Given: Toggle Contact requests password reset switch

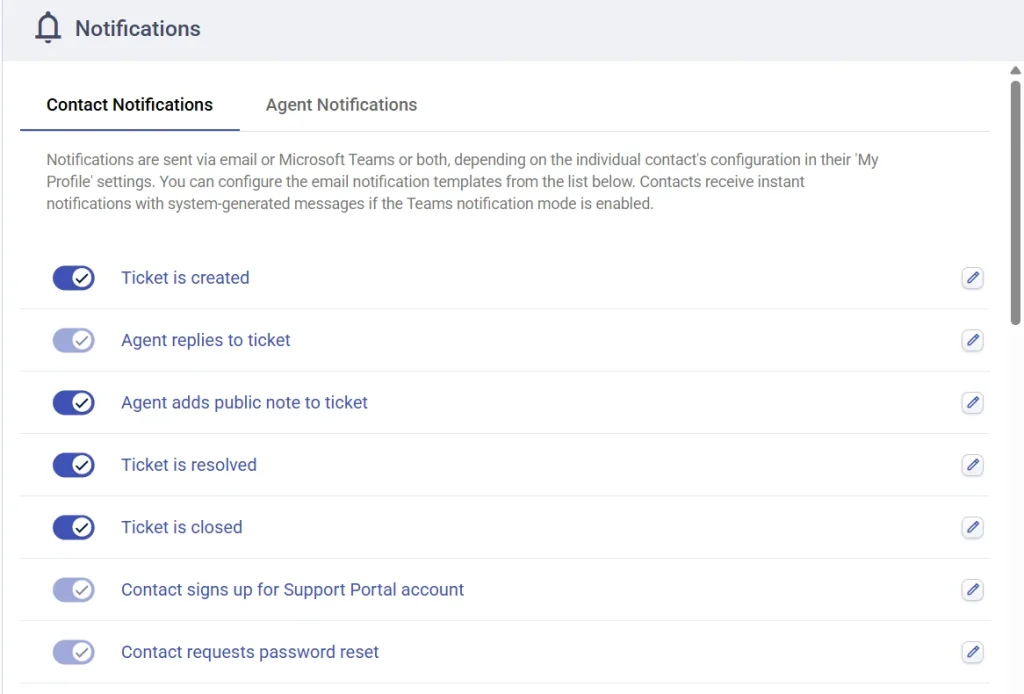Looking at the screenshot, I should coord(74,652).
